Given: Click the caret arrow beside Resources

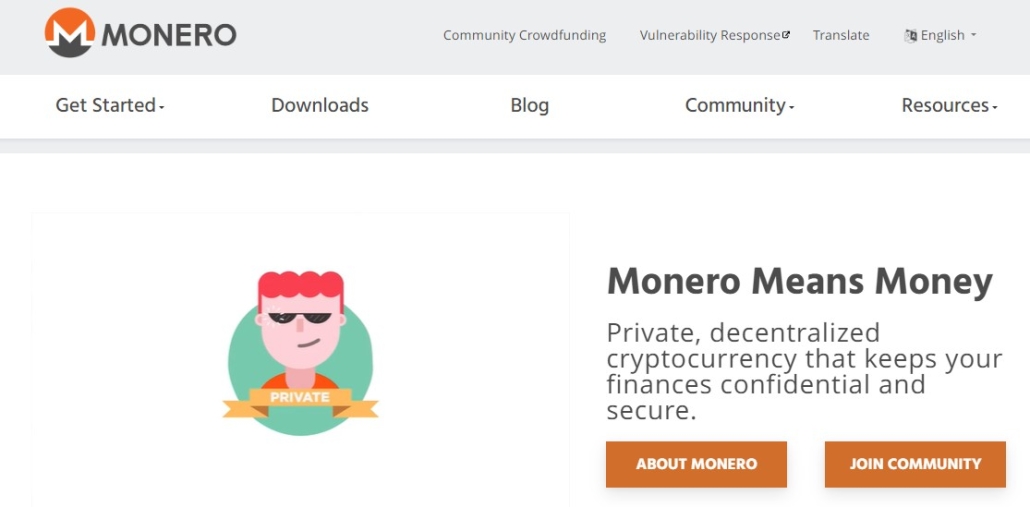Looking at the screenshot, I should 995,107.
